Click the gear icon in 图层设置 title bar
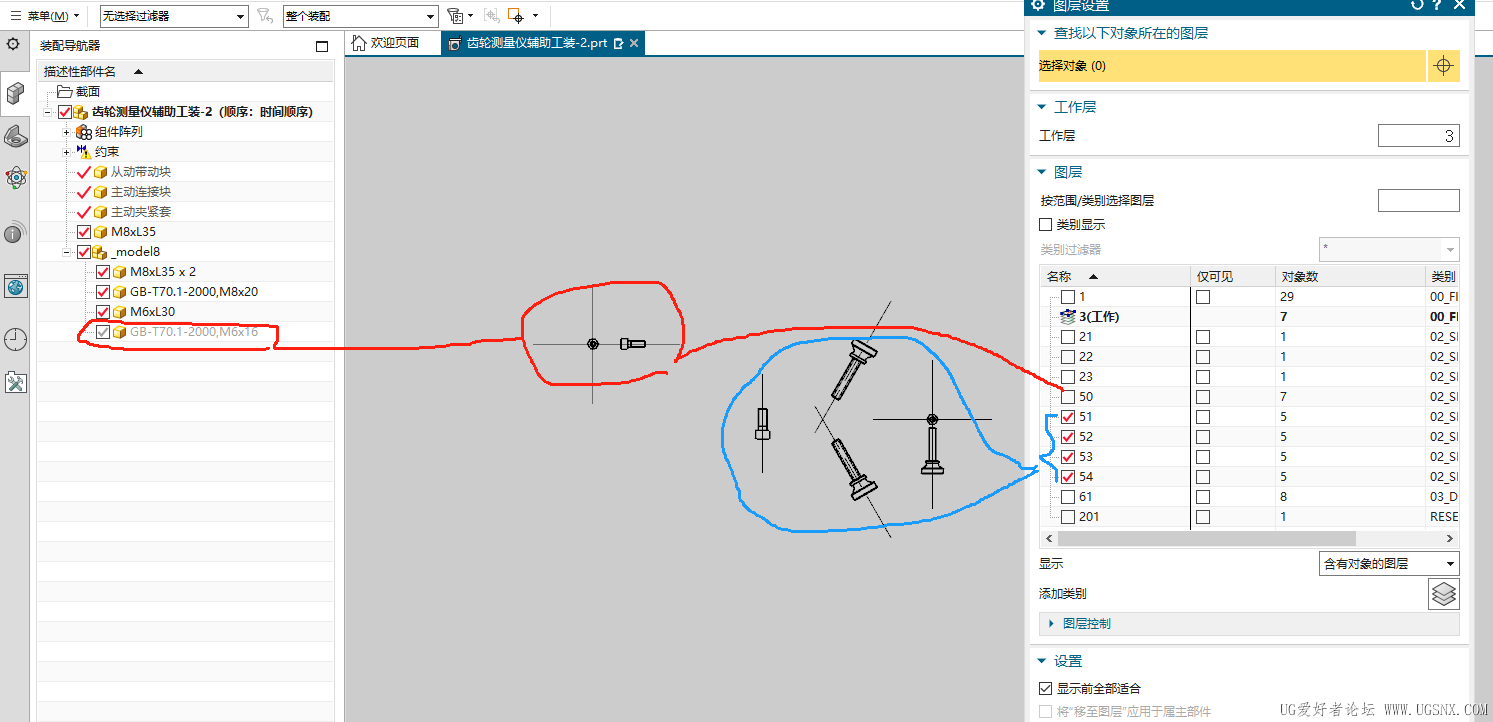 point(1038,5)
